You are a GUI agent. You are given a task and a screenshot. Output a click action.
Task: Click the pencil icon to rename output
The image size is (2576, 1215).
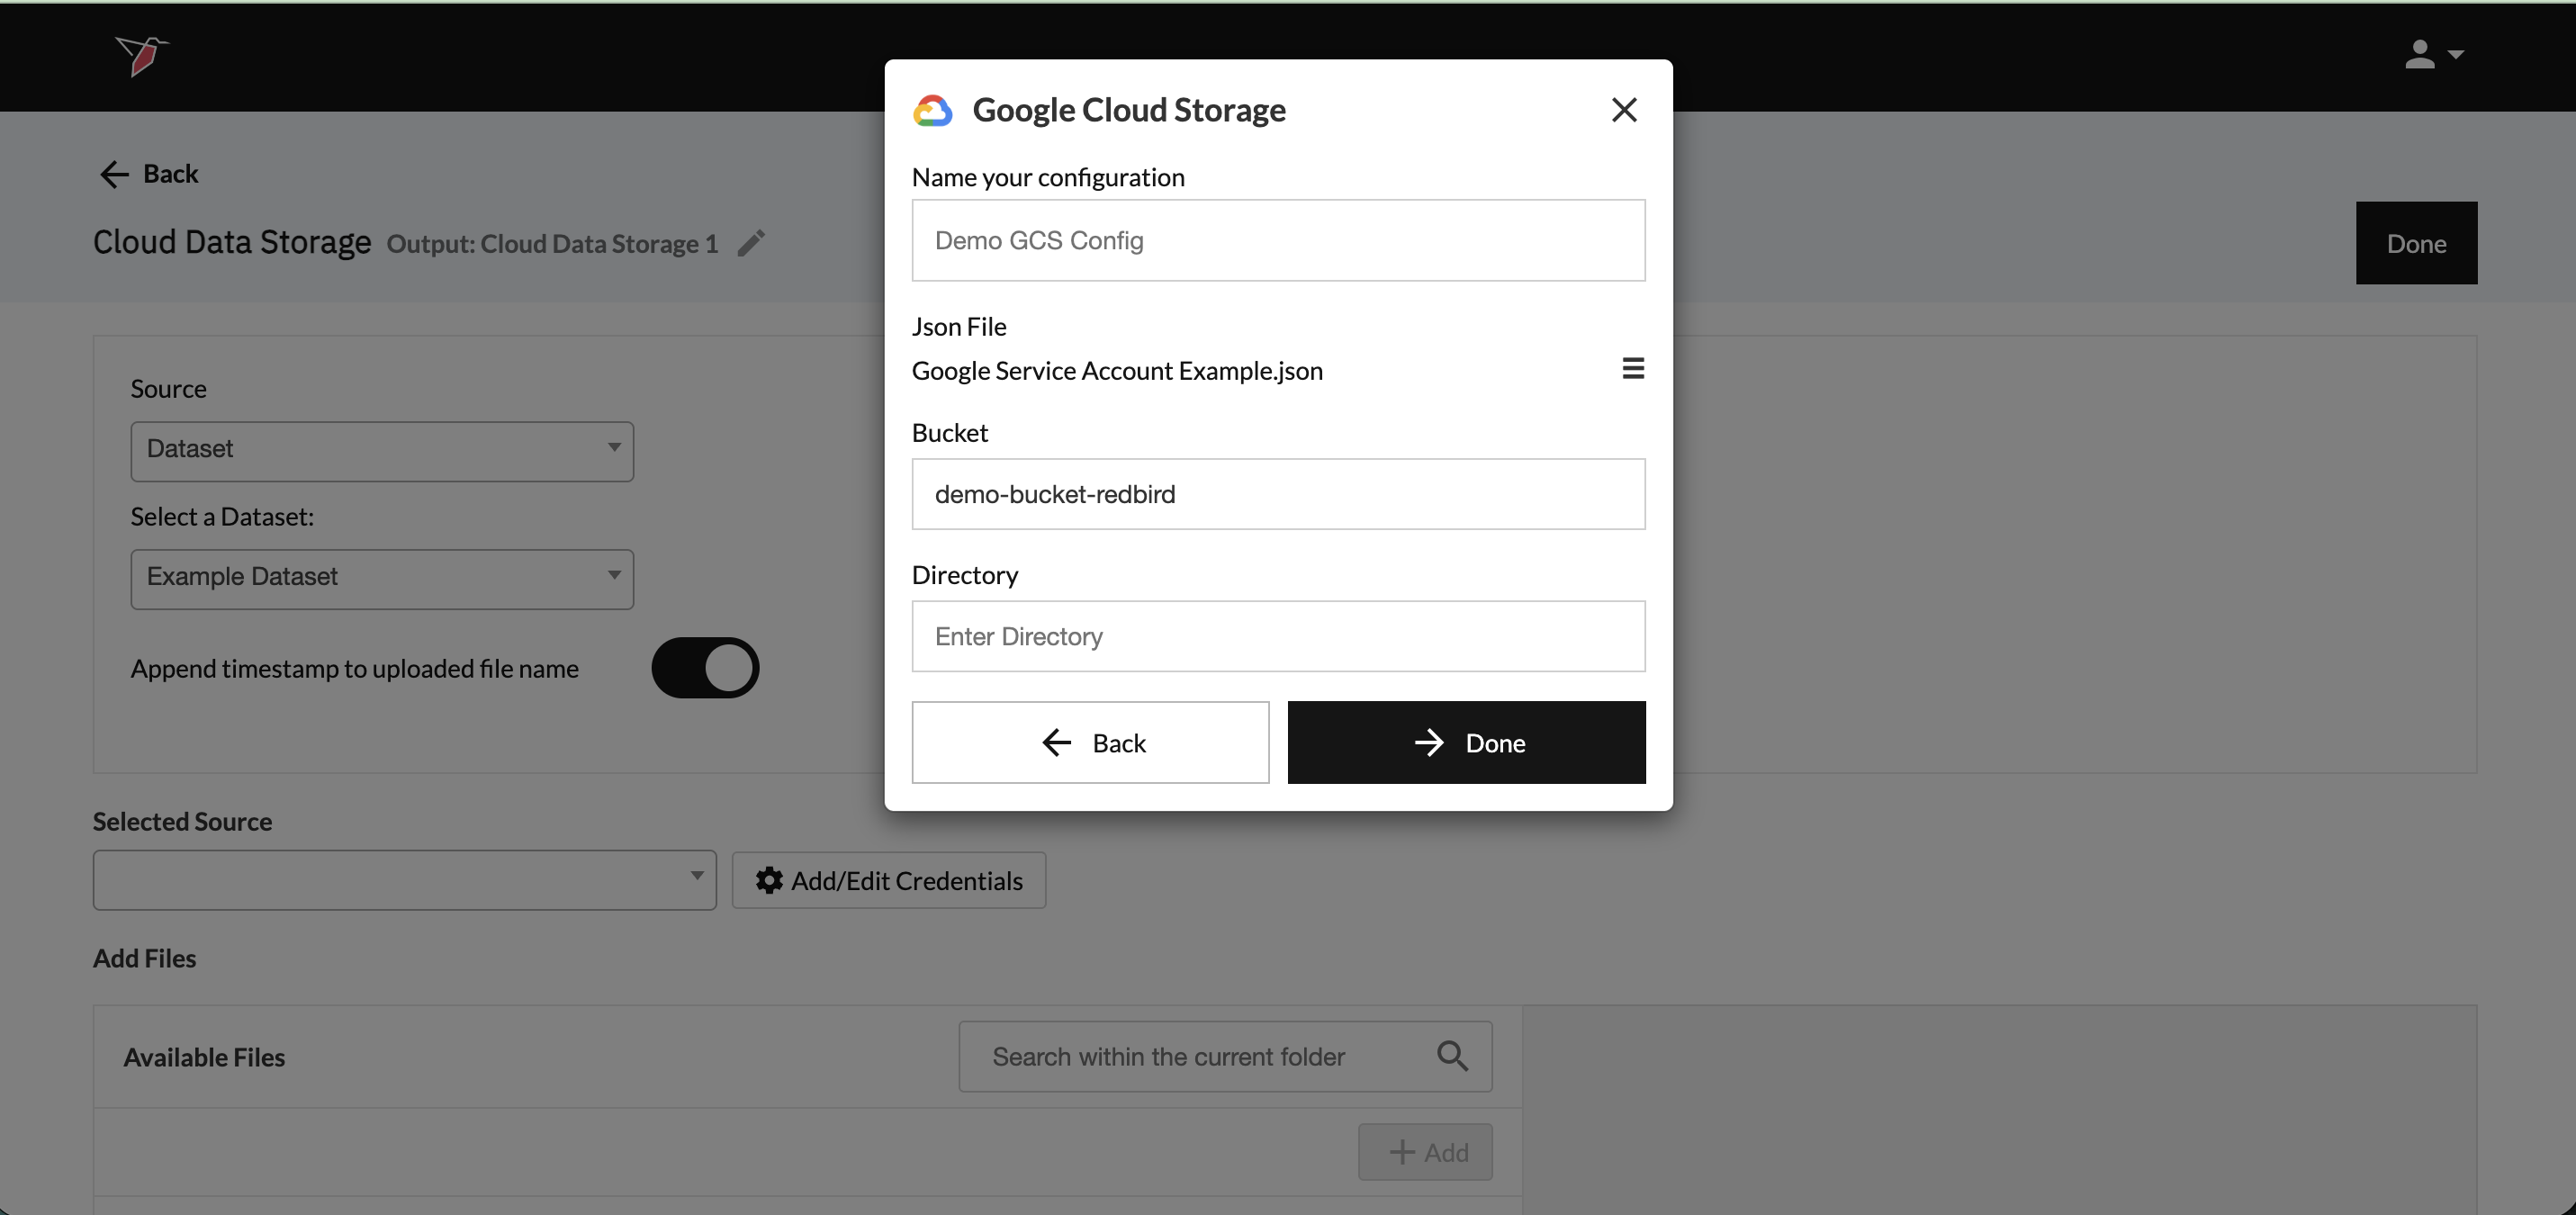[751, 243]
